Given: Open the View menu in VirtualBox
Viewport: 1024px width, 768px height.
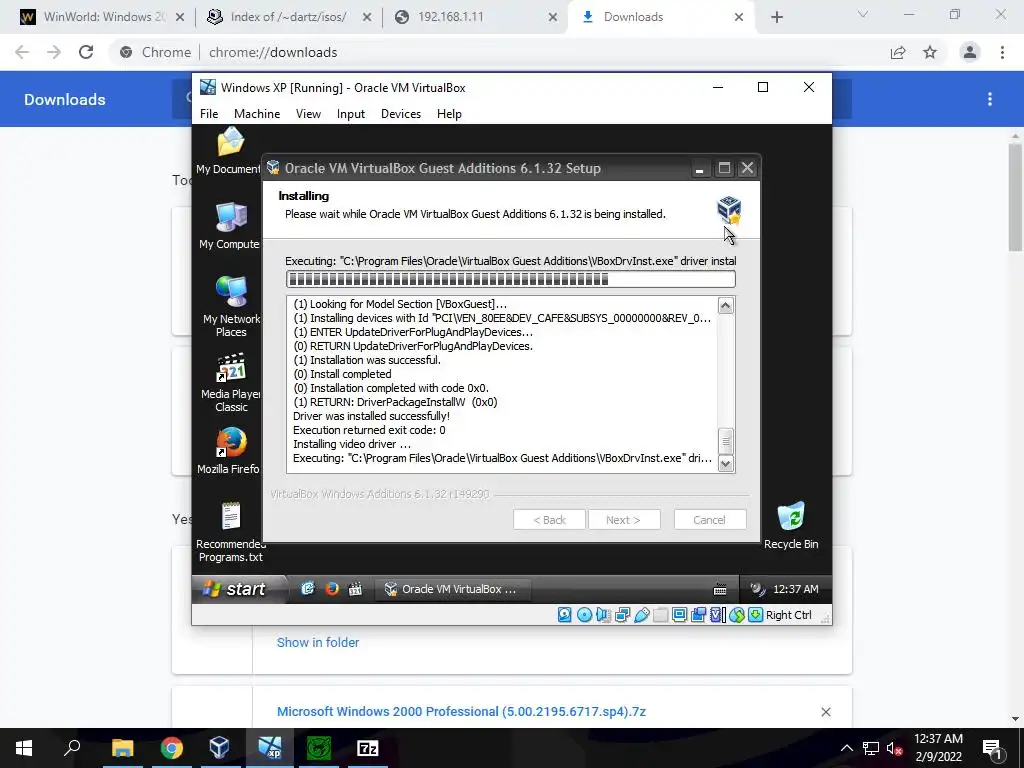Looking at the screenshot, I should (x=308, y=114).
